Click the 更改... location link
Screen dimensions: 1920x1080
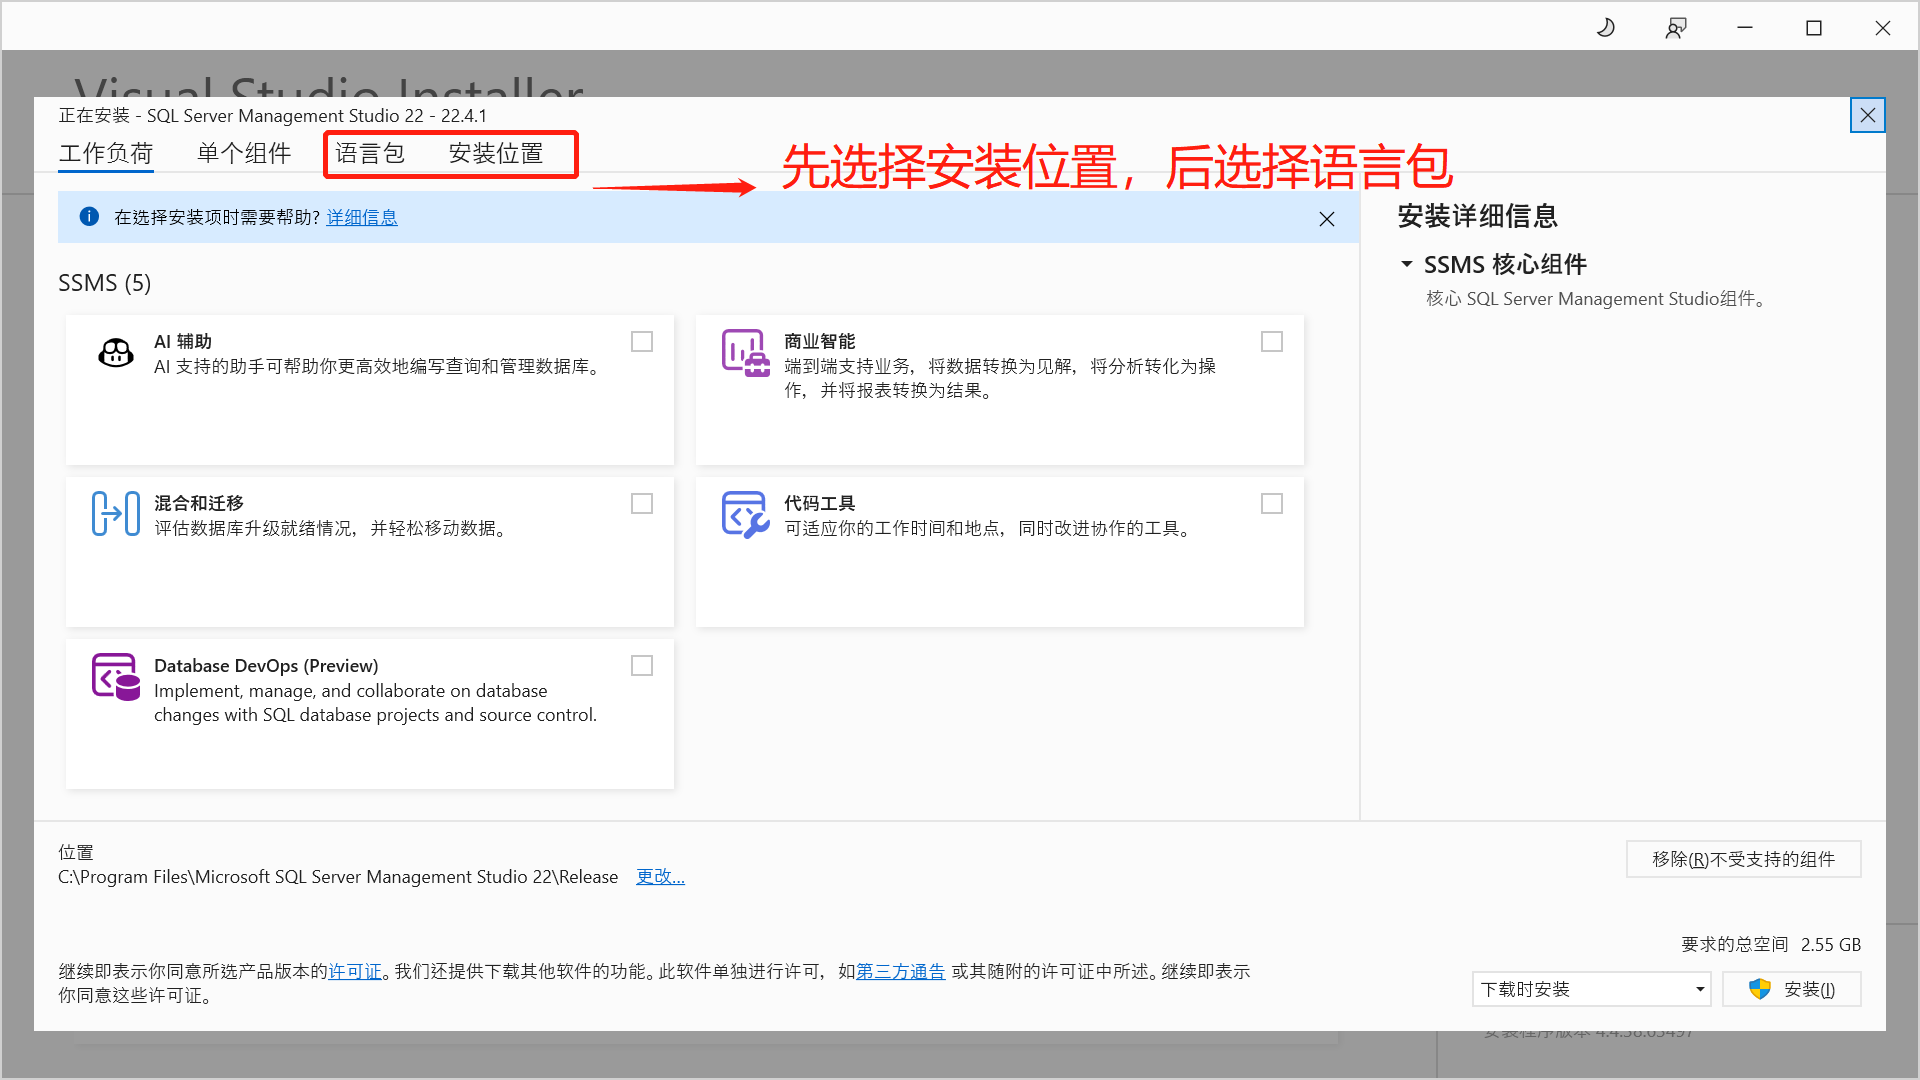[x=660, y=877]
